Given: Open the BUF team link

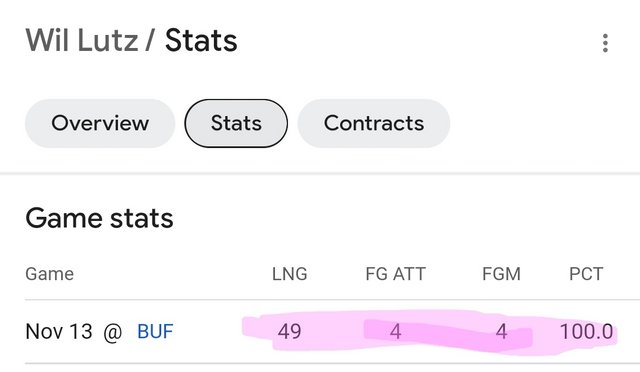Looking at the screenshot, I should (155, 331).
